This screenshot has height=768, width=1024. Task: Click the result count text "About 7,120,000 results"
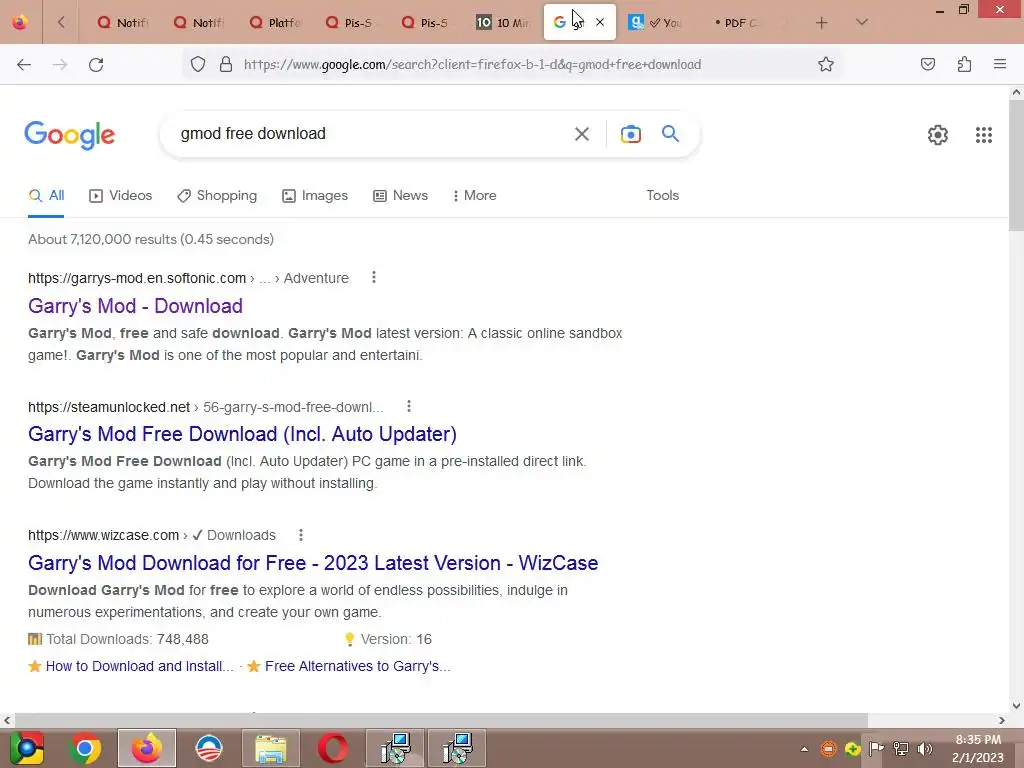pos(103,239)
